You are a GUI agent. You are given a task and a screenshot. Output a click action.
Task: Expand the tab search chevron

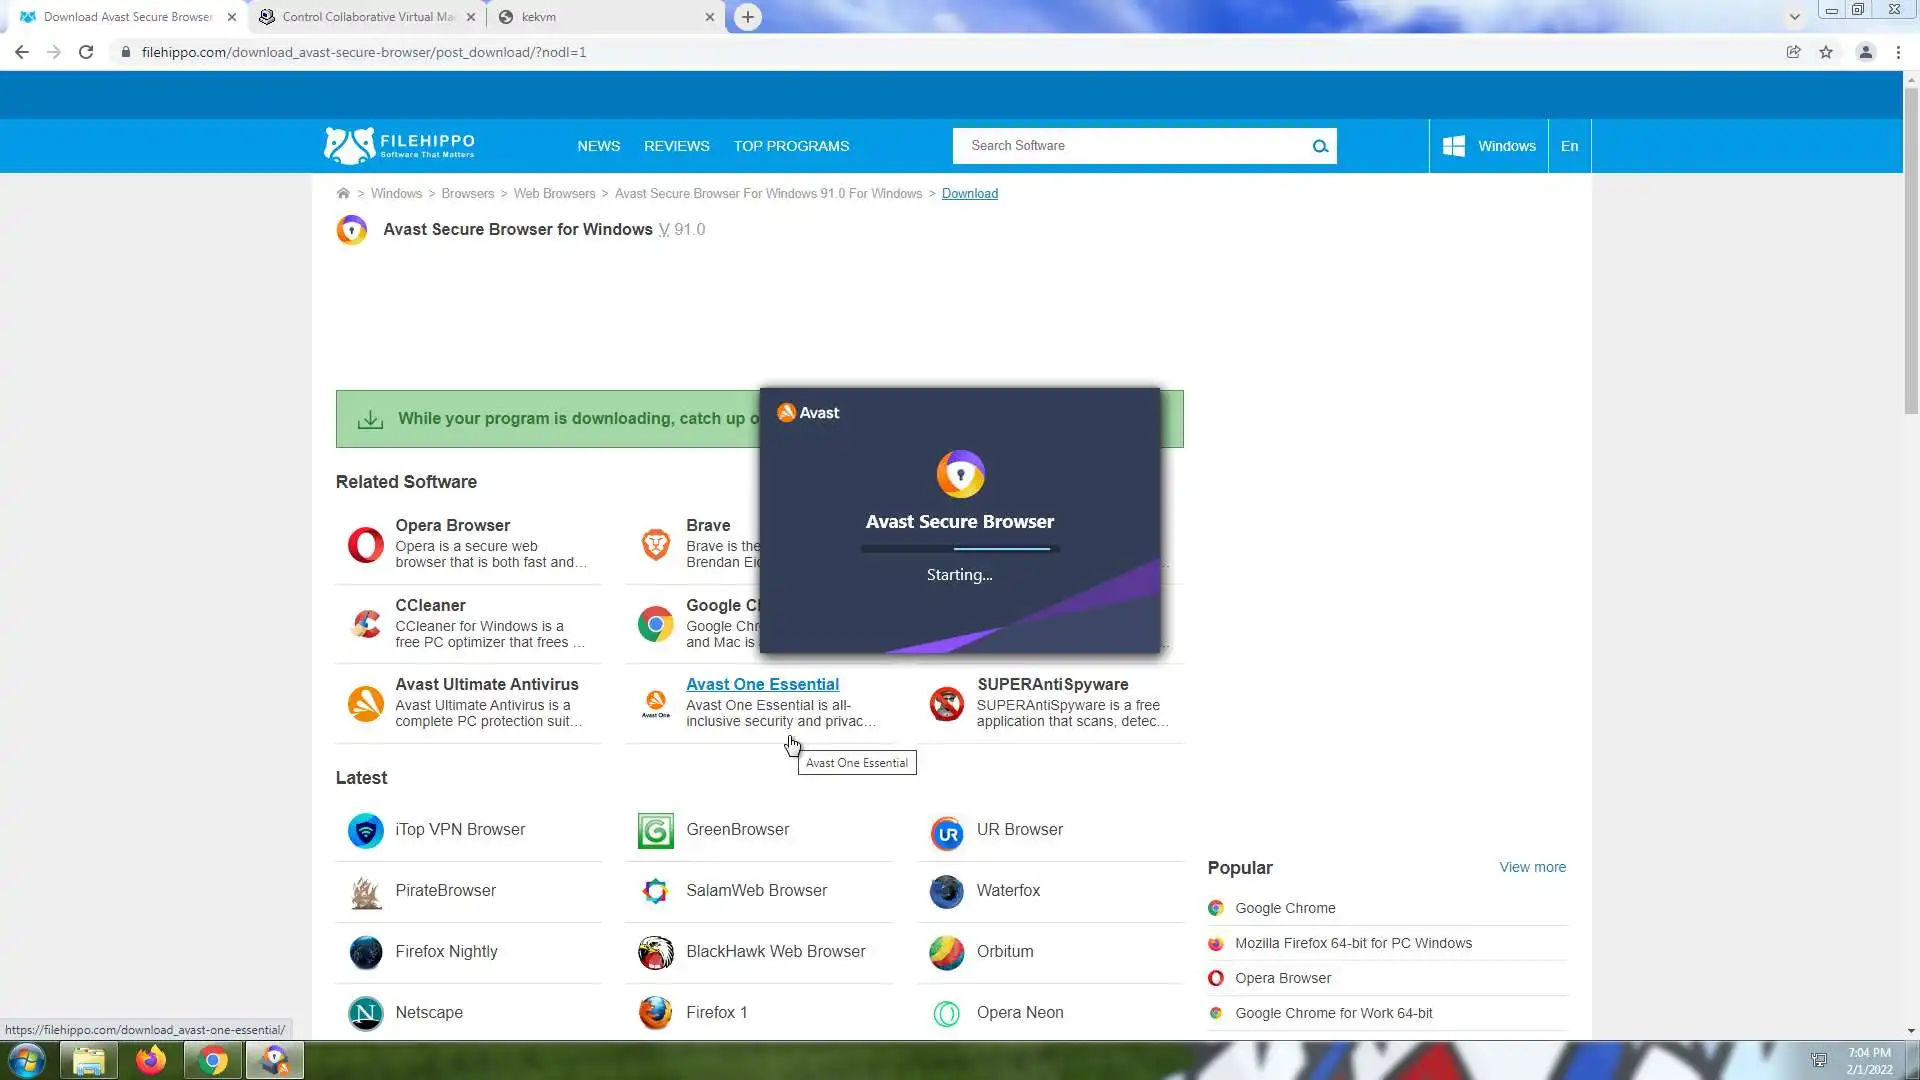(1794, 17)
